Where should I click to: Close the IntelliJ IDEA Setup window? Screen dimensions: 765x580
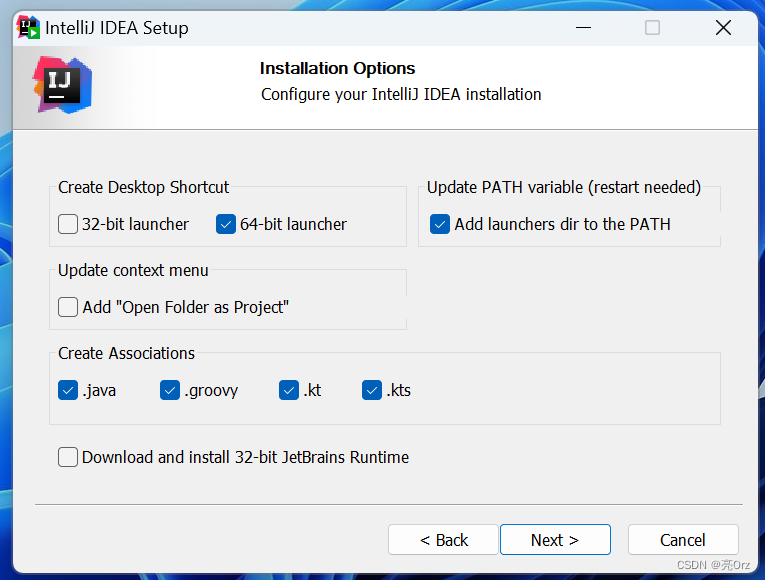(723, 27)
